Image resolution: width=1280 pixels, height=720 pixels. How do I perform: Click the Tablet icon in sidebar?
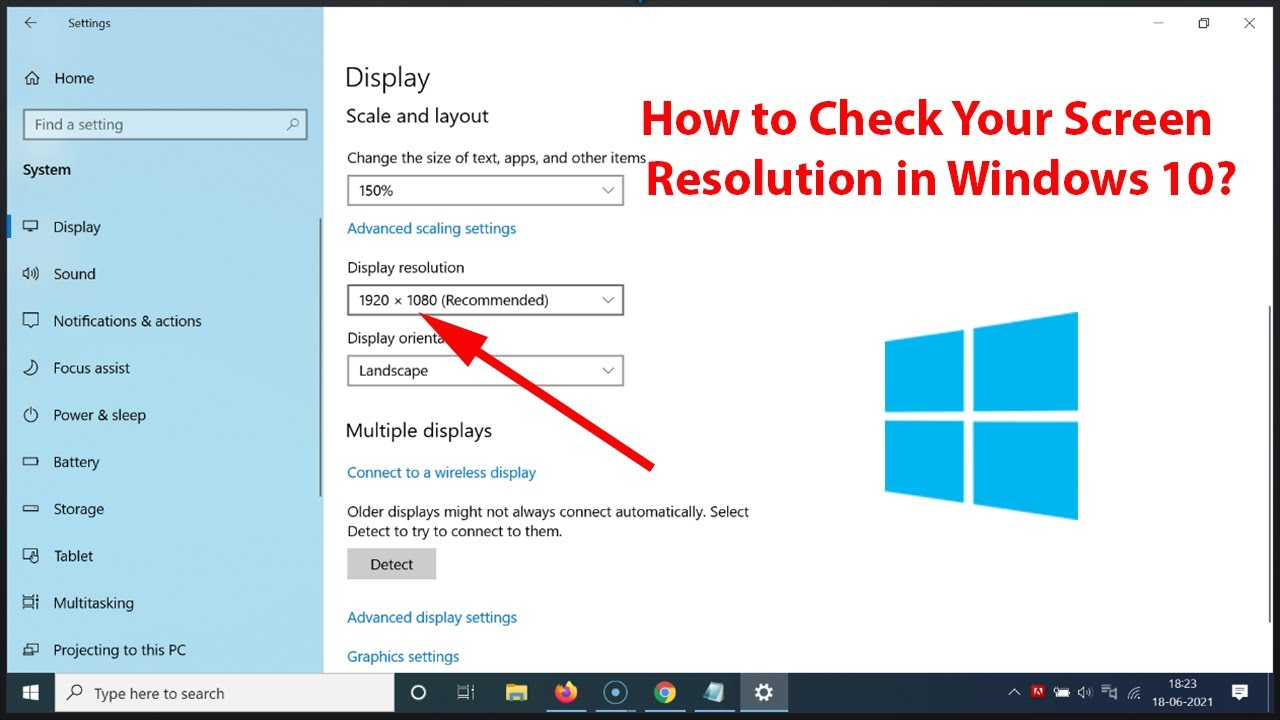click(x=32, y=556)
